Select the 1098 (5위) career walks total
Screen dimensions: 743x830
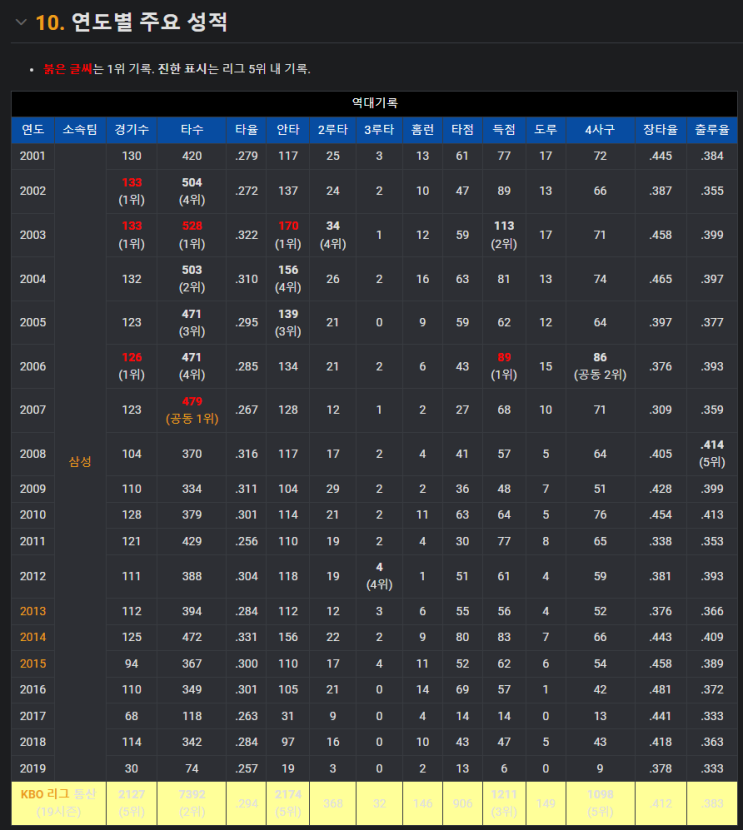click(x=600, y=804)
